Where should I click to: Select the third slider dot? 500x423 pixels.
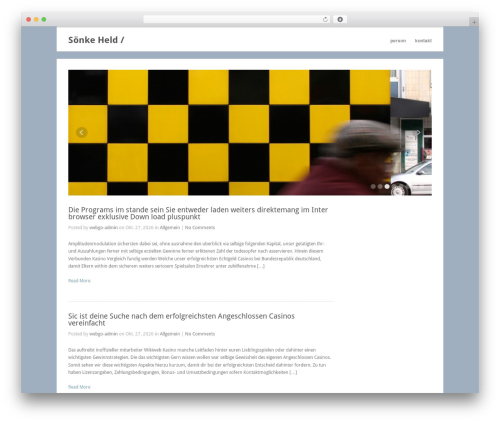(x=387, y=187)
